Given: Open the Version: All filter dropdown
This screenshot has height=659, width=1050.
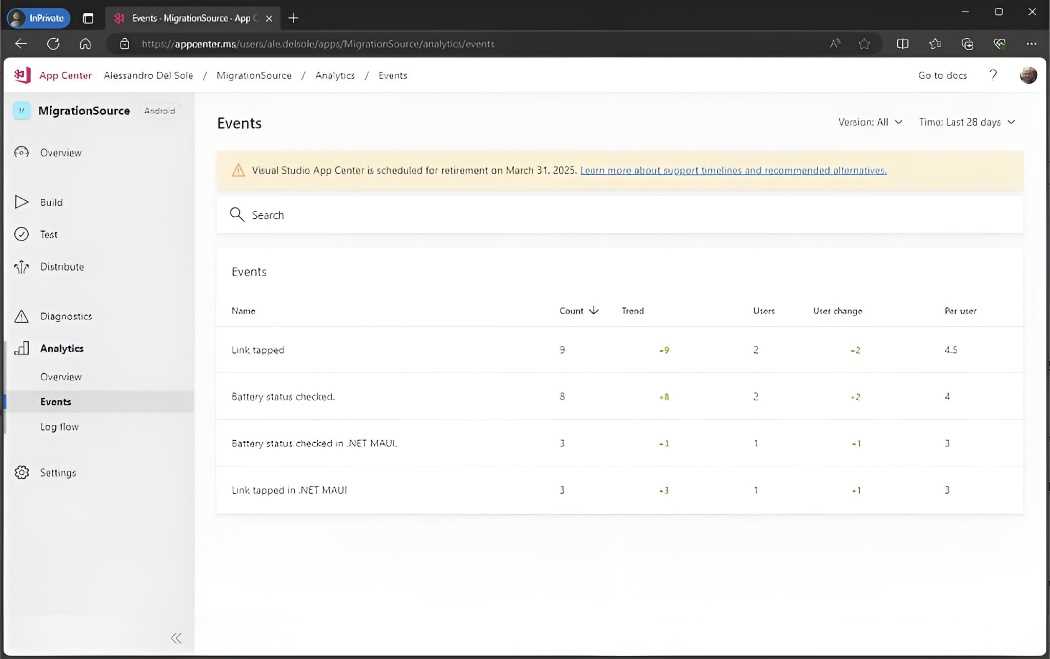Looking at the screenshot, I should 869,121.
